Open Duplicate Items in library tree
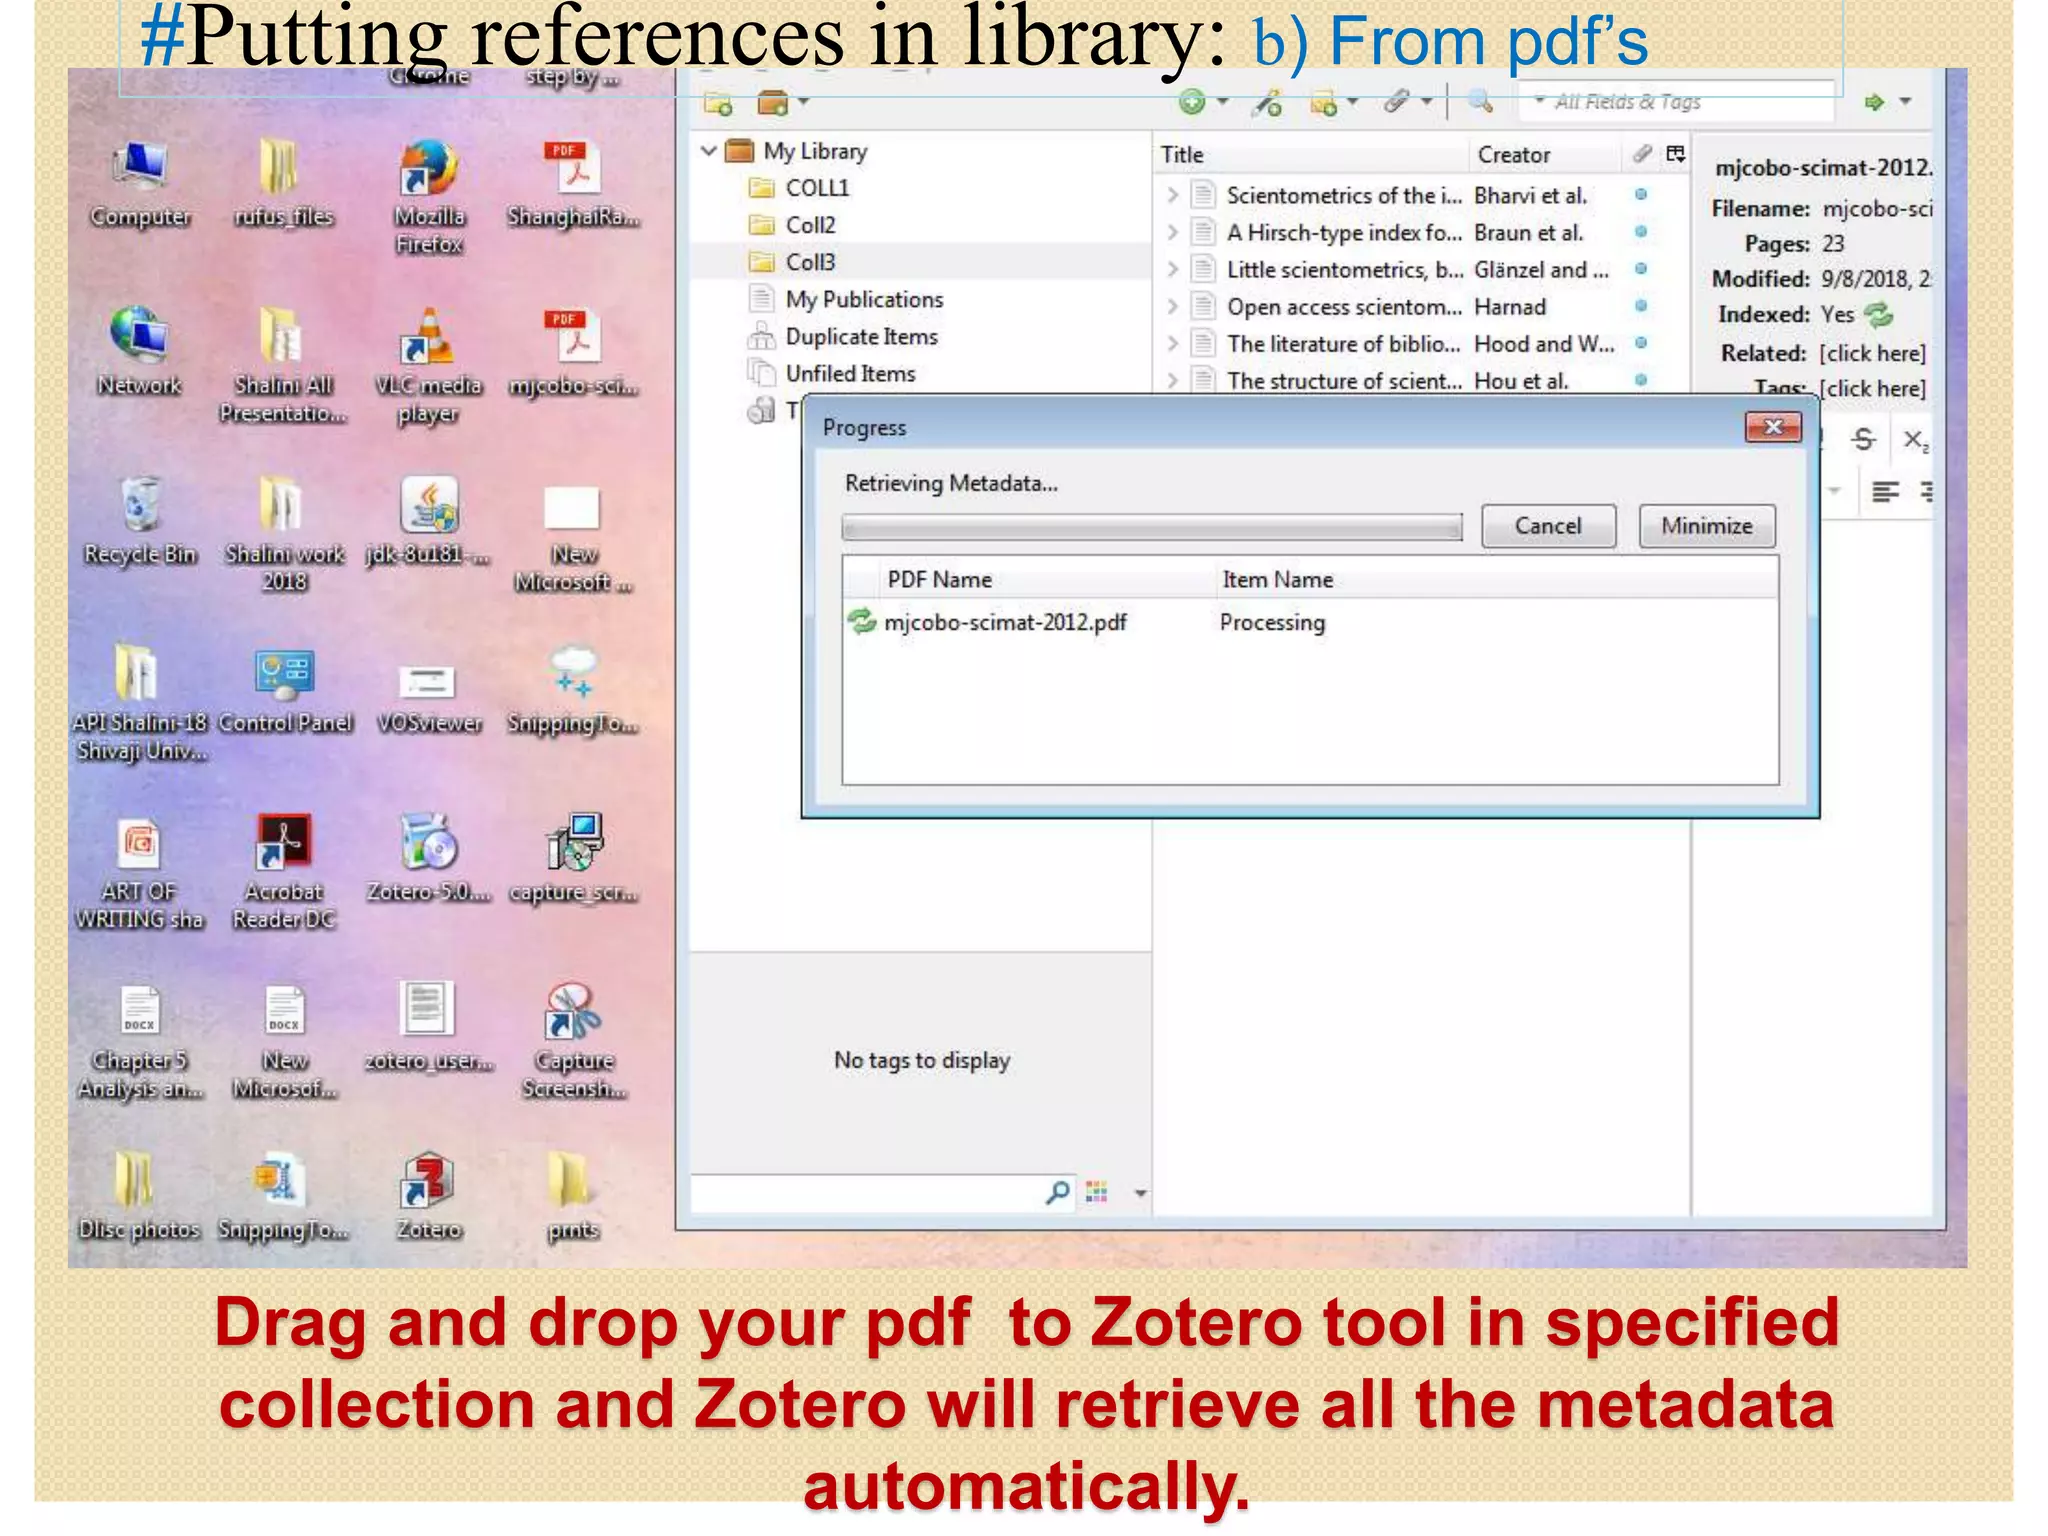 click(x=861, y=336)
